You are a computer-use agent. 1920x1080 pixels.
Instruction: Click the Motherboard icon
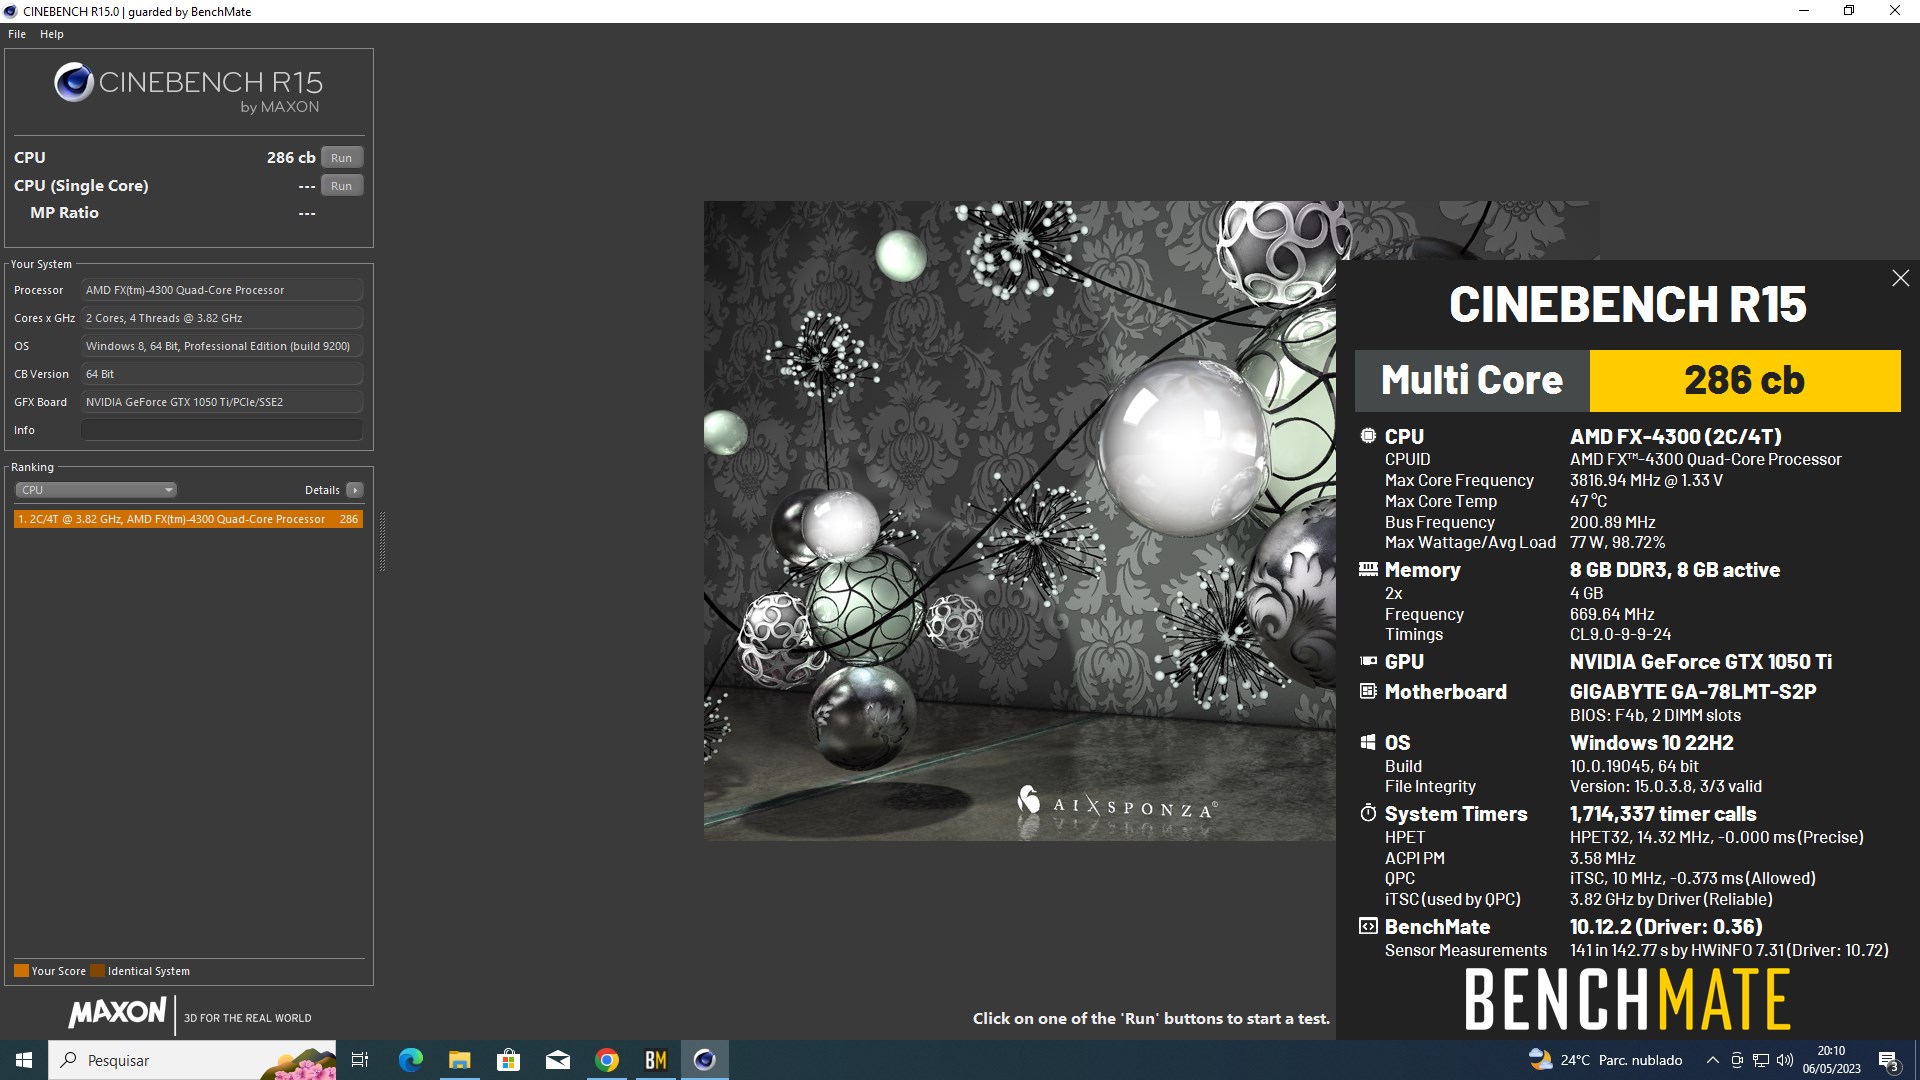coord(1368,691)
